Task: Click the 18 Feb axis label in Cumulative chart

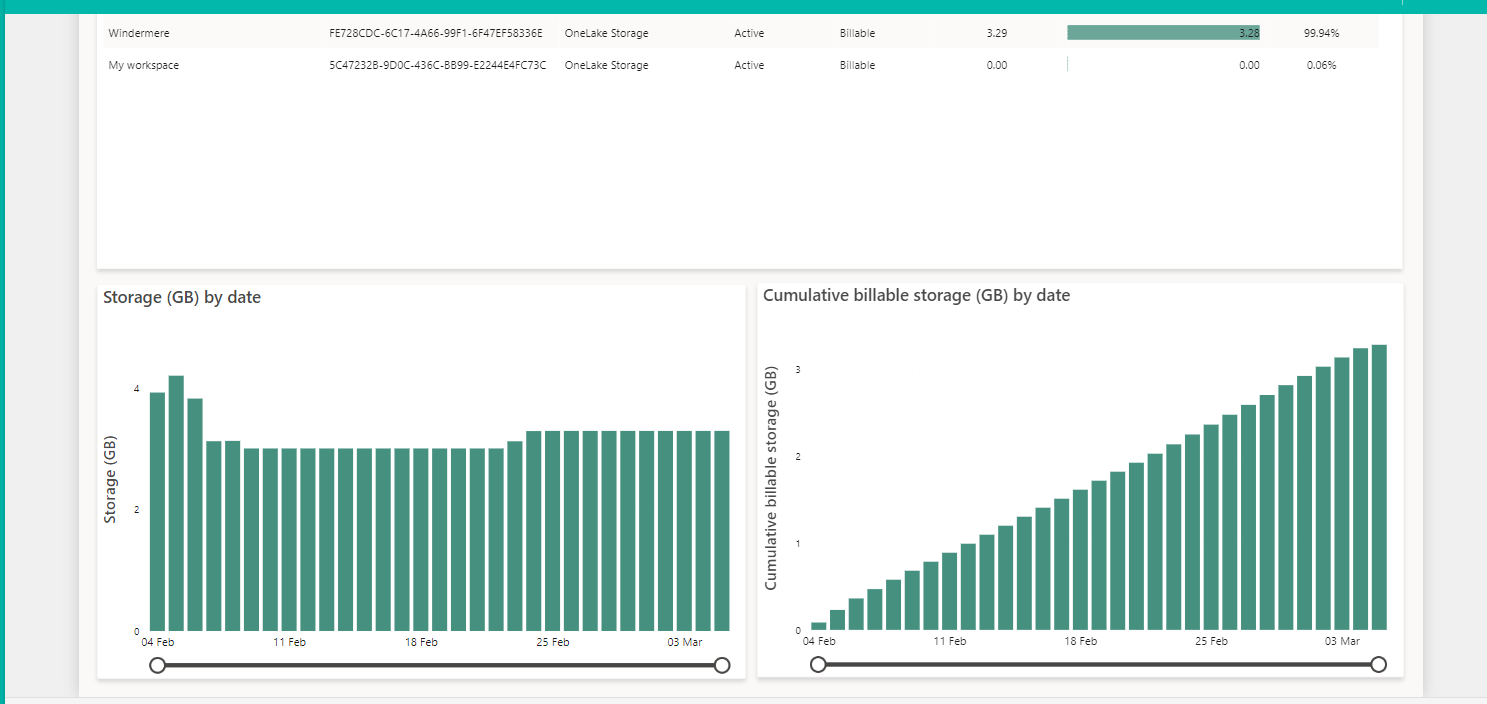Action: pyautogui.click(x=1080, y=641)
